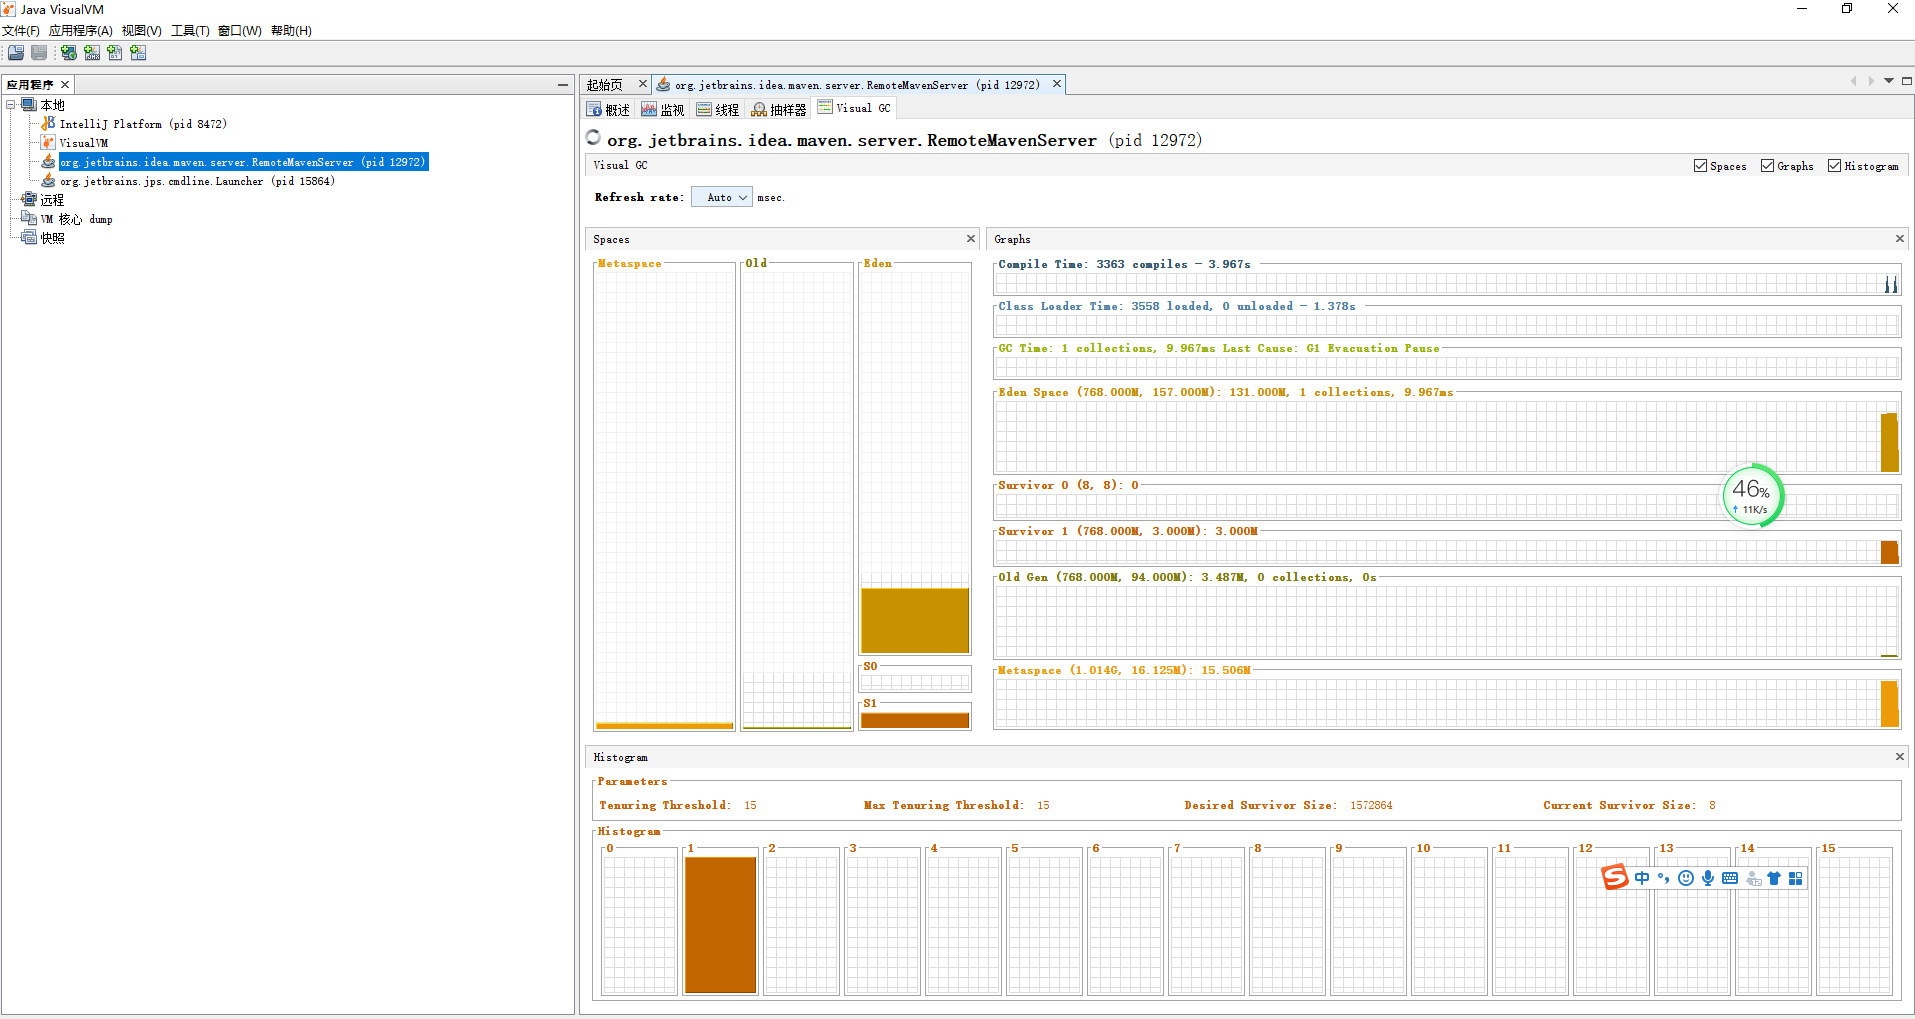
Task: Select org.jetbrains.jps.cmdline.Launcher (pid 15864)
Action: (197, 181)
